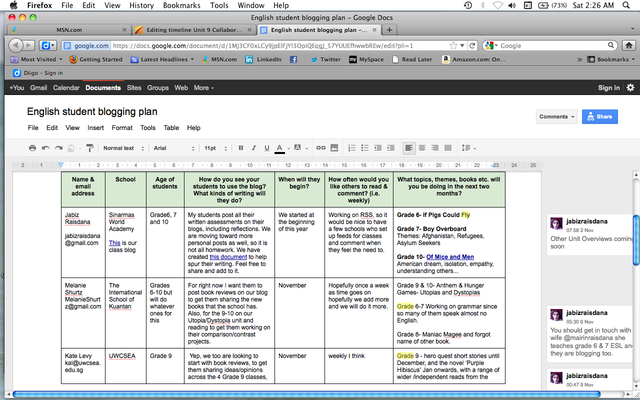Viewport: 640px width, 400px height.
Task: Open Gmail from Google bar
Action: point(38,87)
